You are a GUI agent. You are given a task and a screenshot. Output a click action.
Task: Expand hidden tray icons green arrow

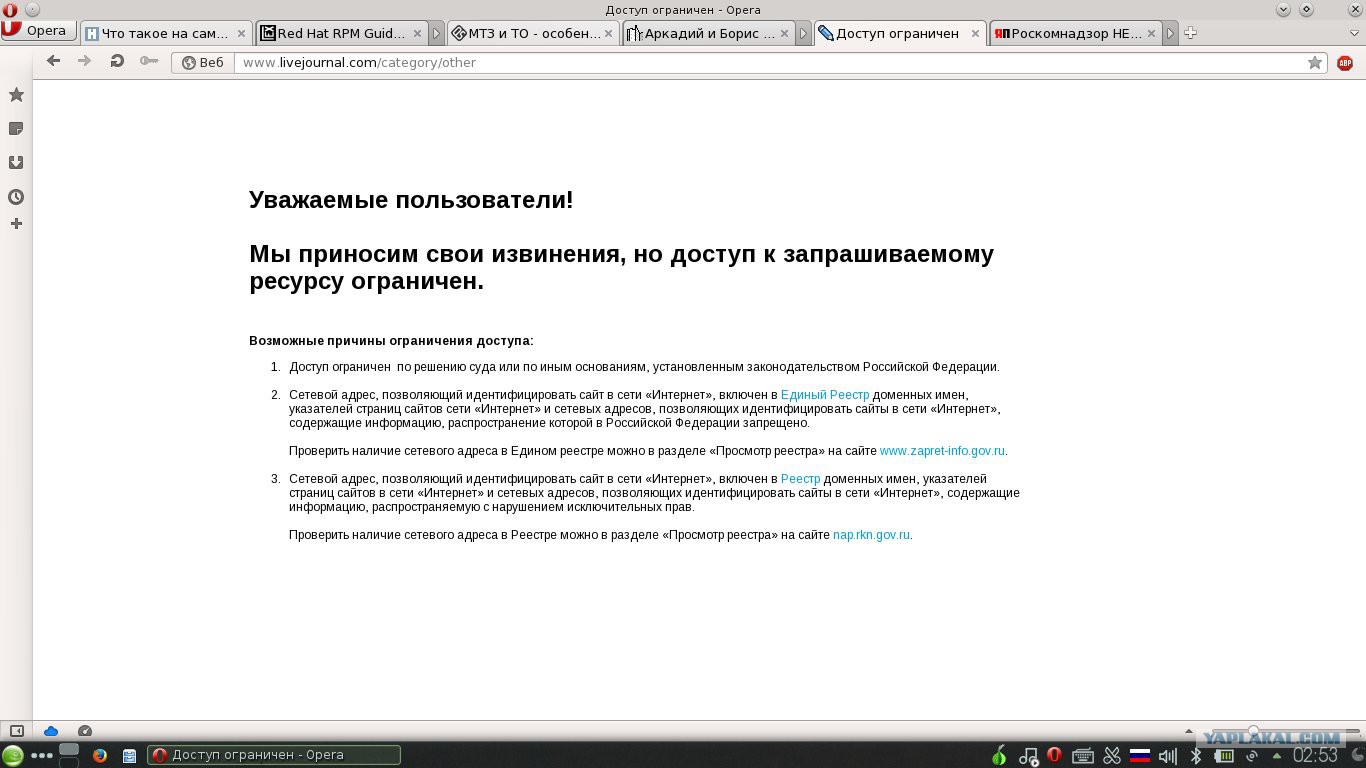click(x=1277, y=755)
